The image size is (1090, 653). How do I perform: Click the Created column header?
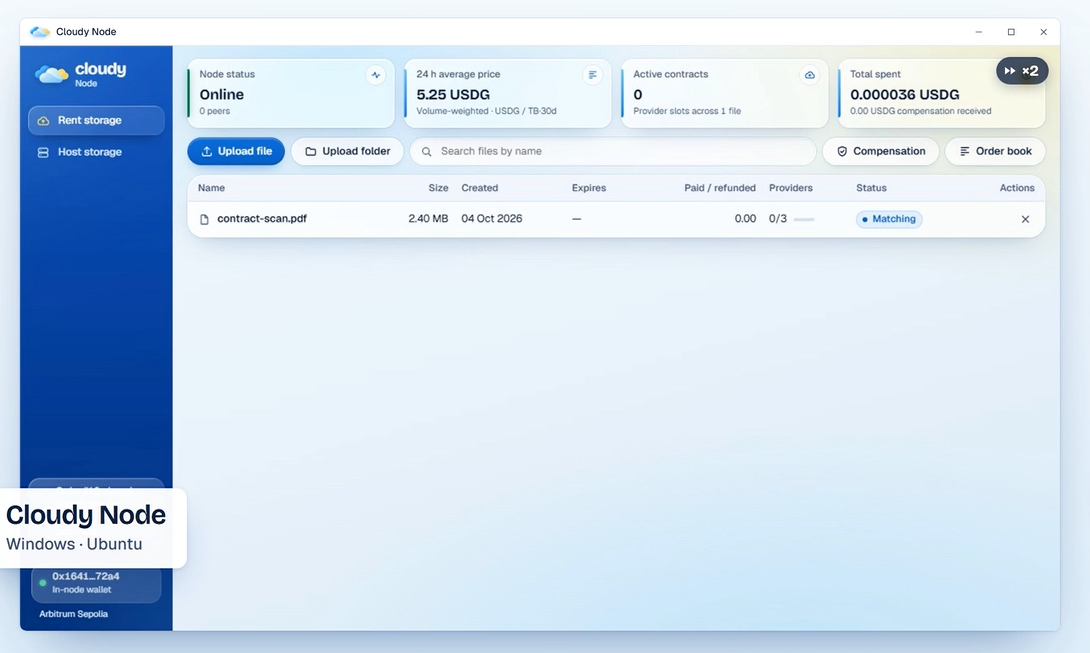480,188
